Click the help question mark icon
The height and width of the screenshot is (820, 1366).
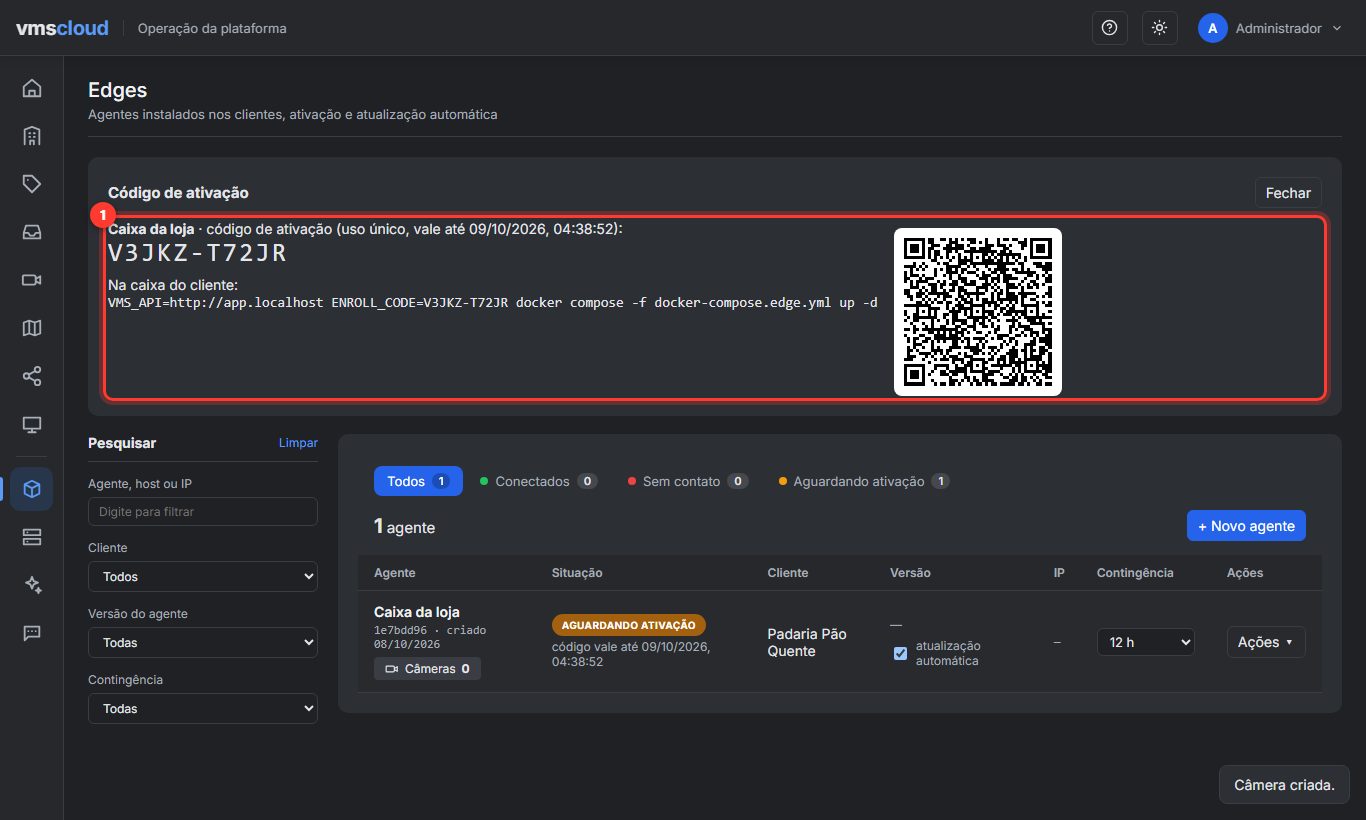(1109, 28)
